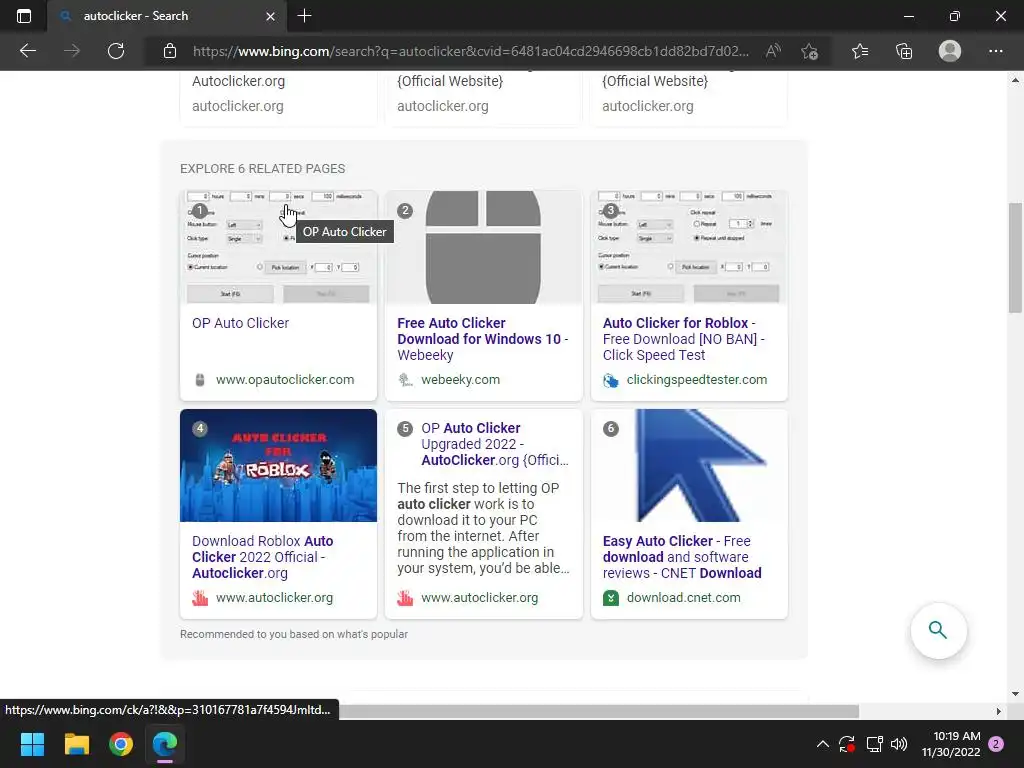Open www.opautoclicker.com link
Image resolution: width=1024 pixels, height=768 pixels.
(285, 379)
